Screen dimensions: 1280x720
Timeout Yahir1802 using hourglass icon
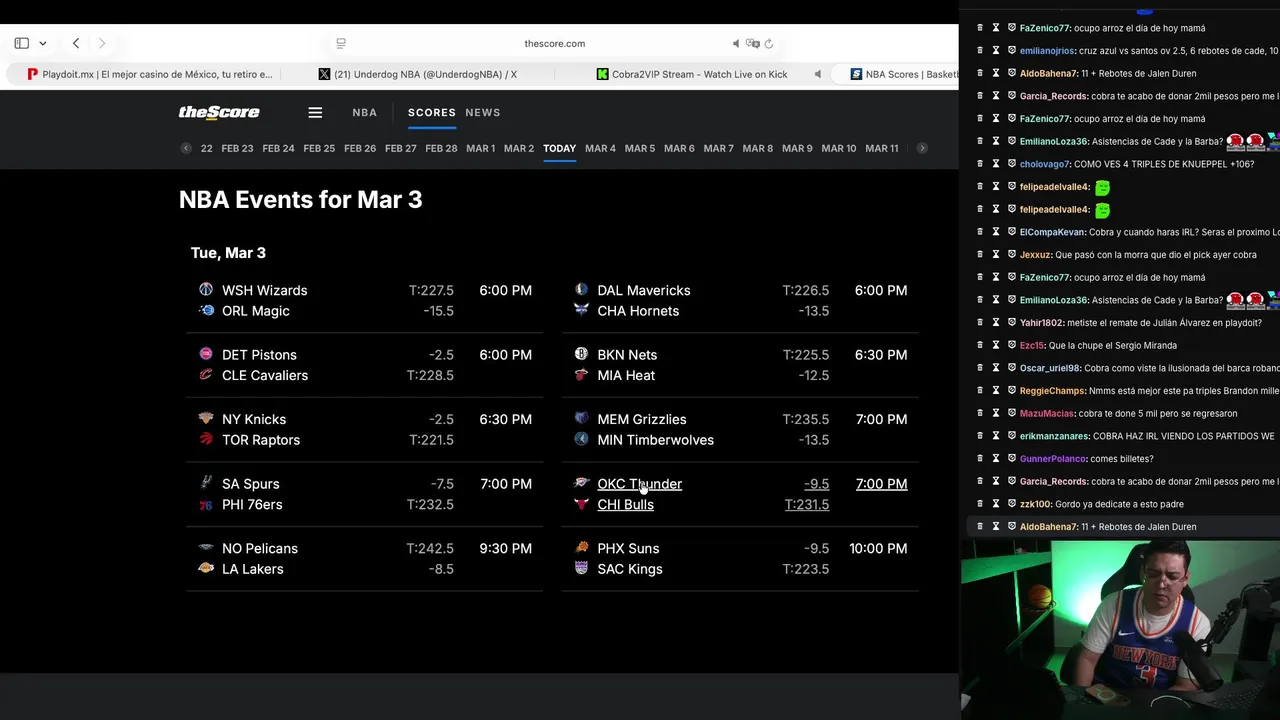(x=996, y=322)
